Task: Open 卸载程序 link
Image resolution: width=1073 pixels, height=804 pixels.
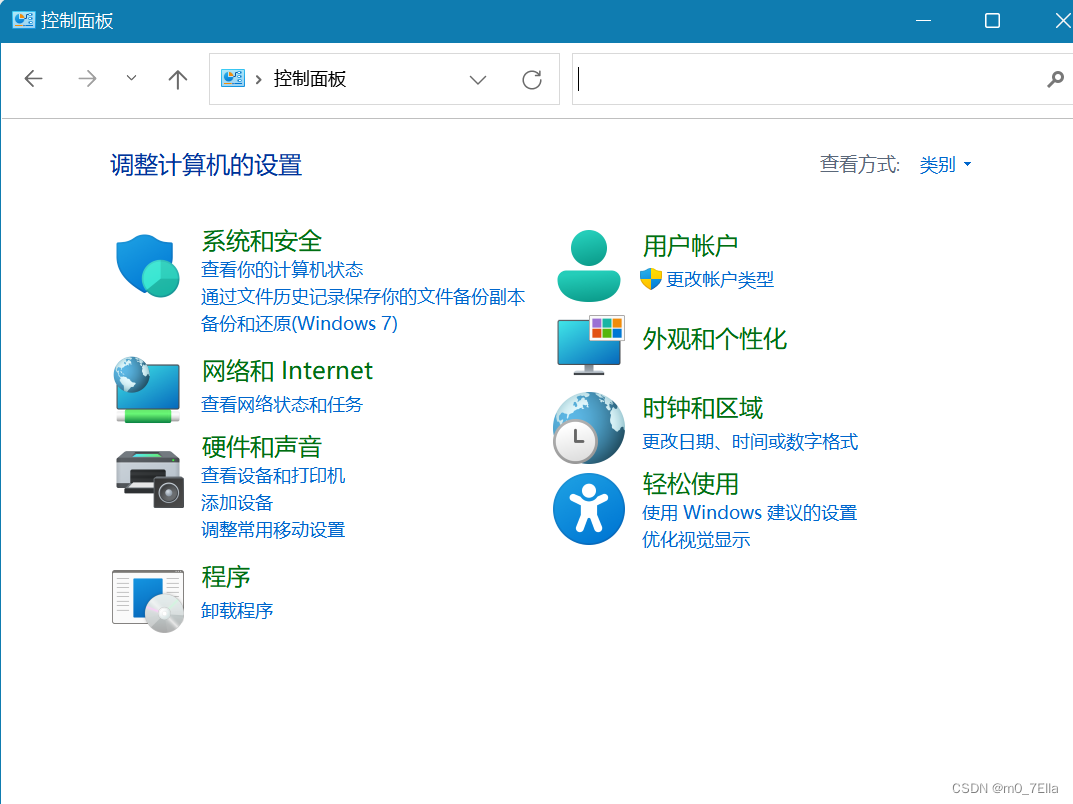Action: [x=237, y=610]
